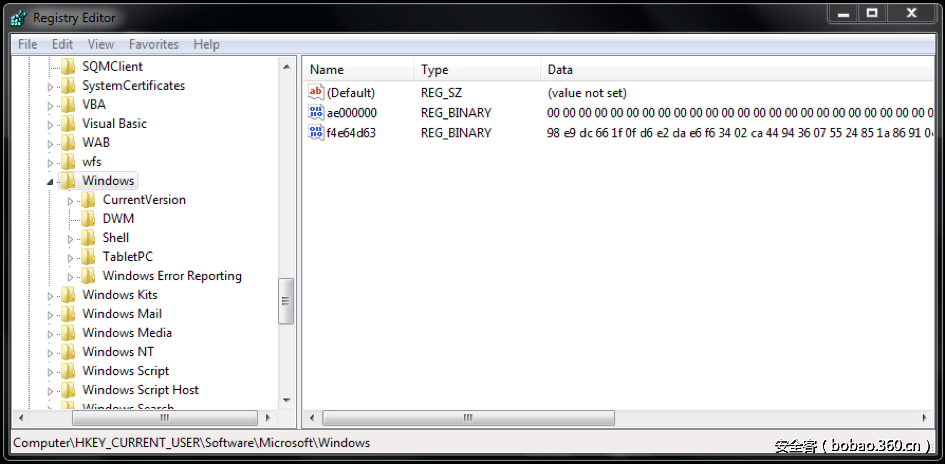Screen dimensions: 945x464
Task: Click the Windows Error Reporting folder icon
Action: (89, 276)
